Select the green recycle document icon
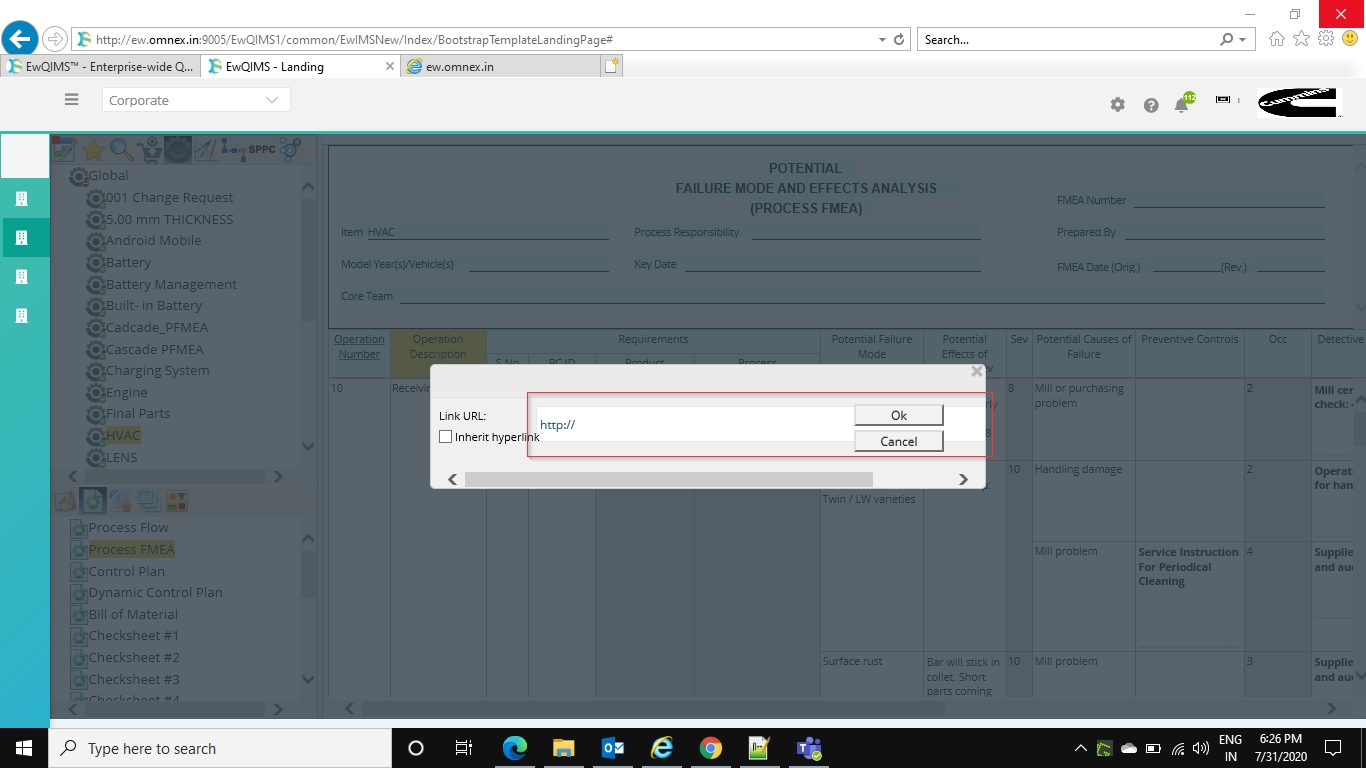The width and height of the screenshot is (1366, 768). (93, 500)
